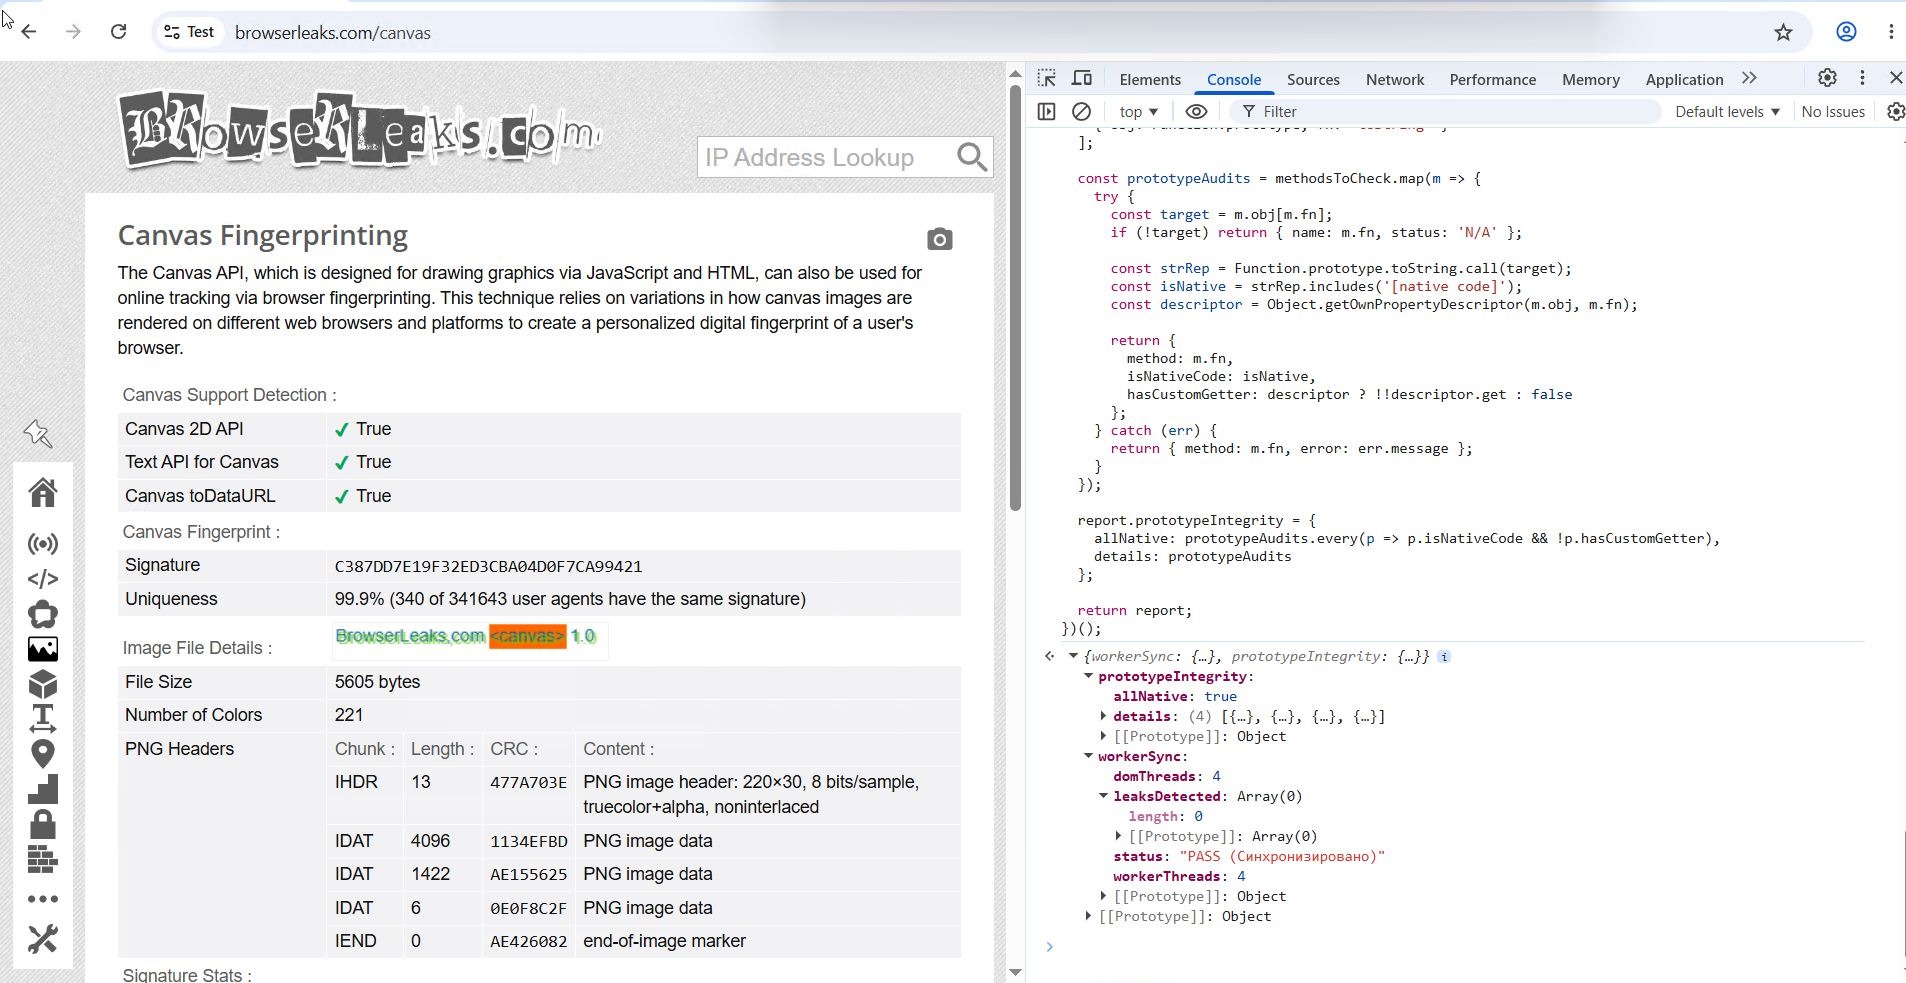Collapse the prototypeIntegrity object
The width and height of the screenshot is (1906, 983).
(1089, 676)
